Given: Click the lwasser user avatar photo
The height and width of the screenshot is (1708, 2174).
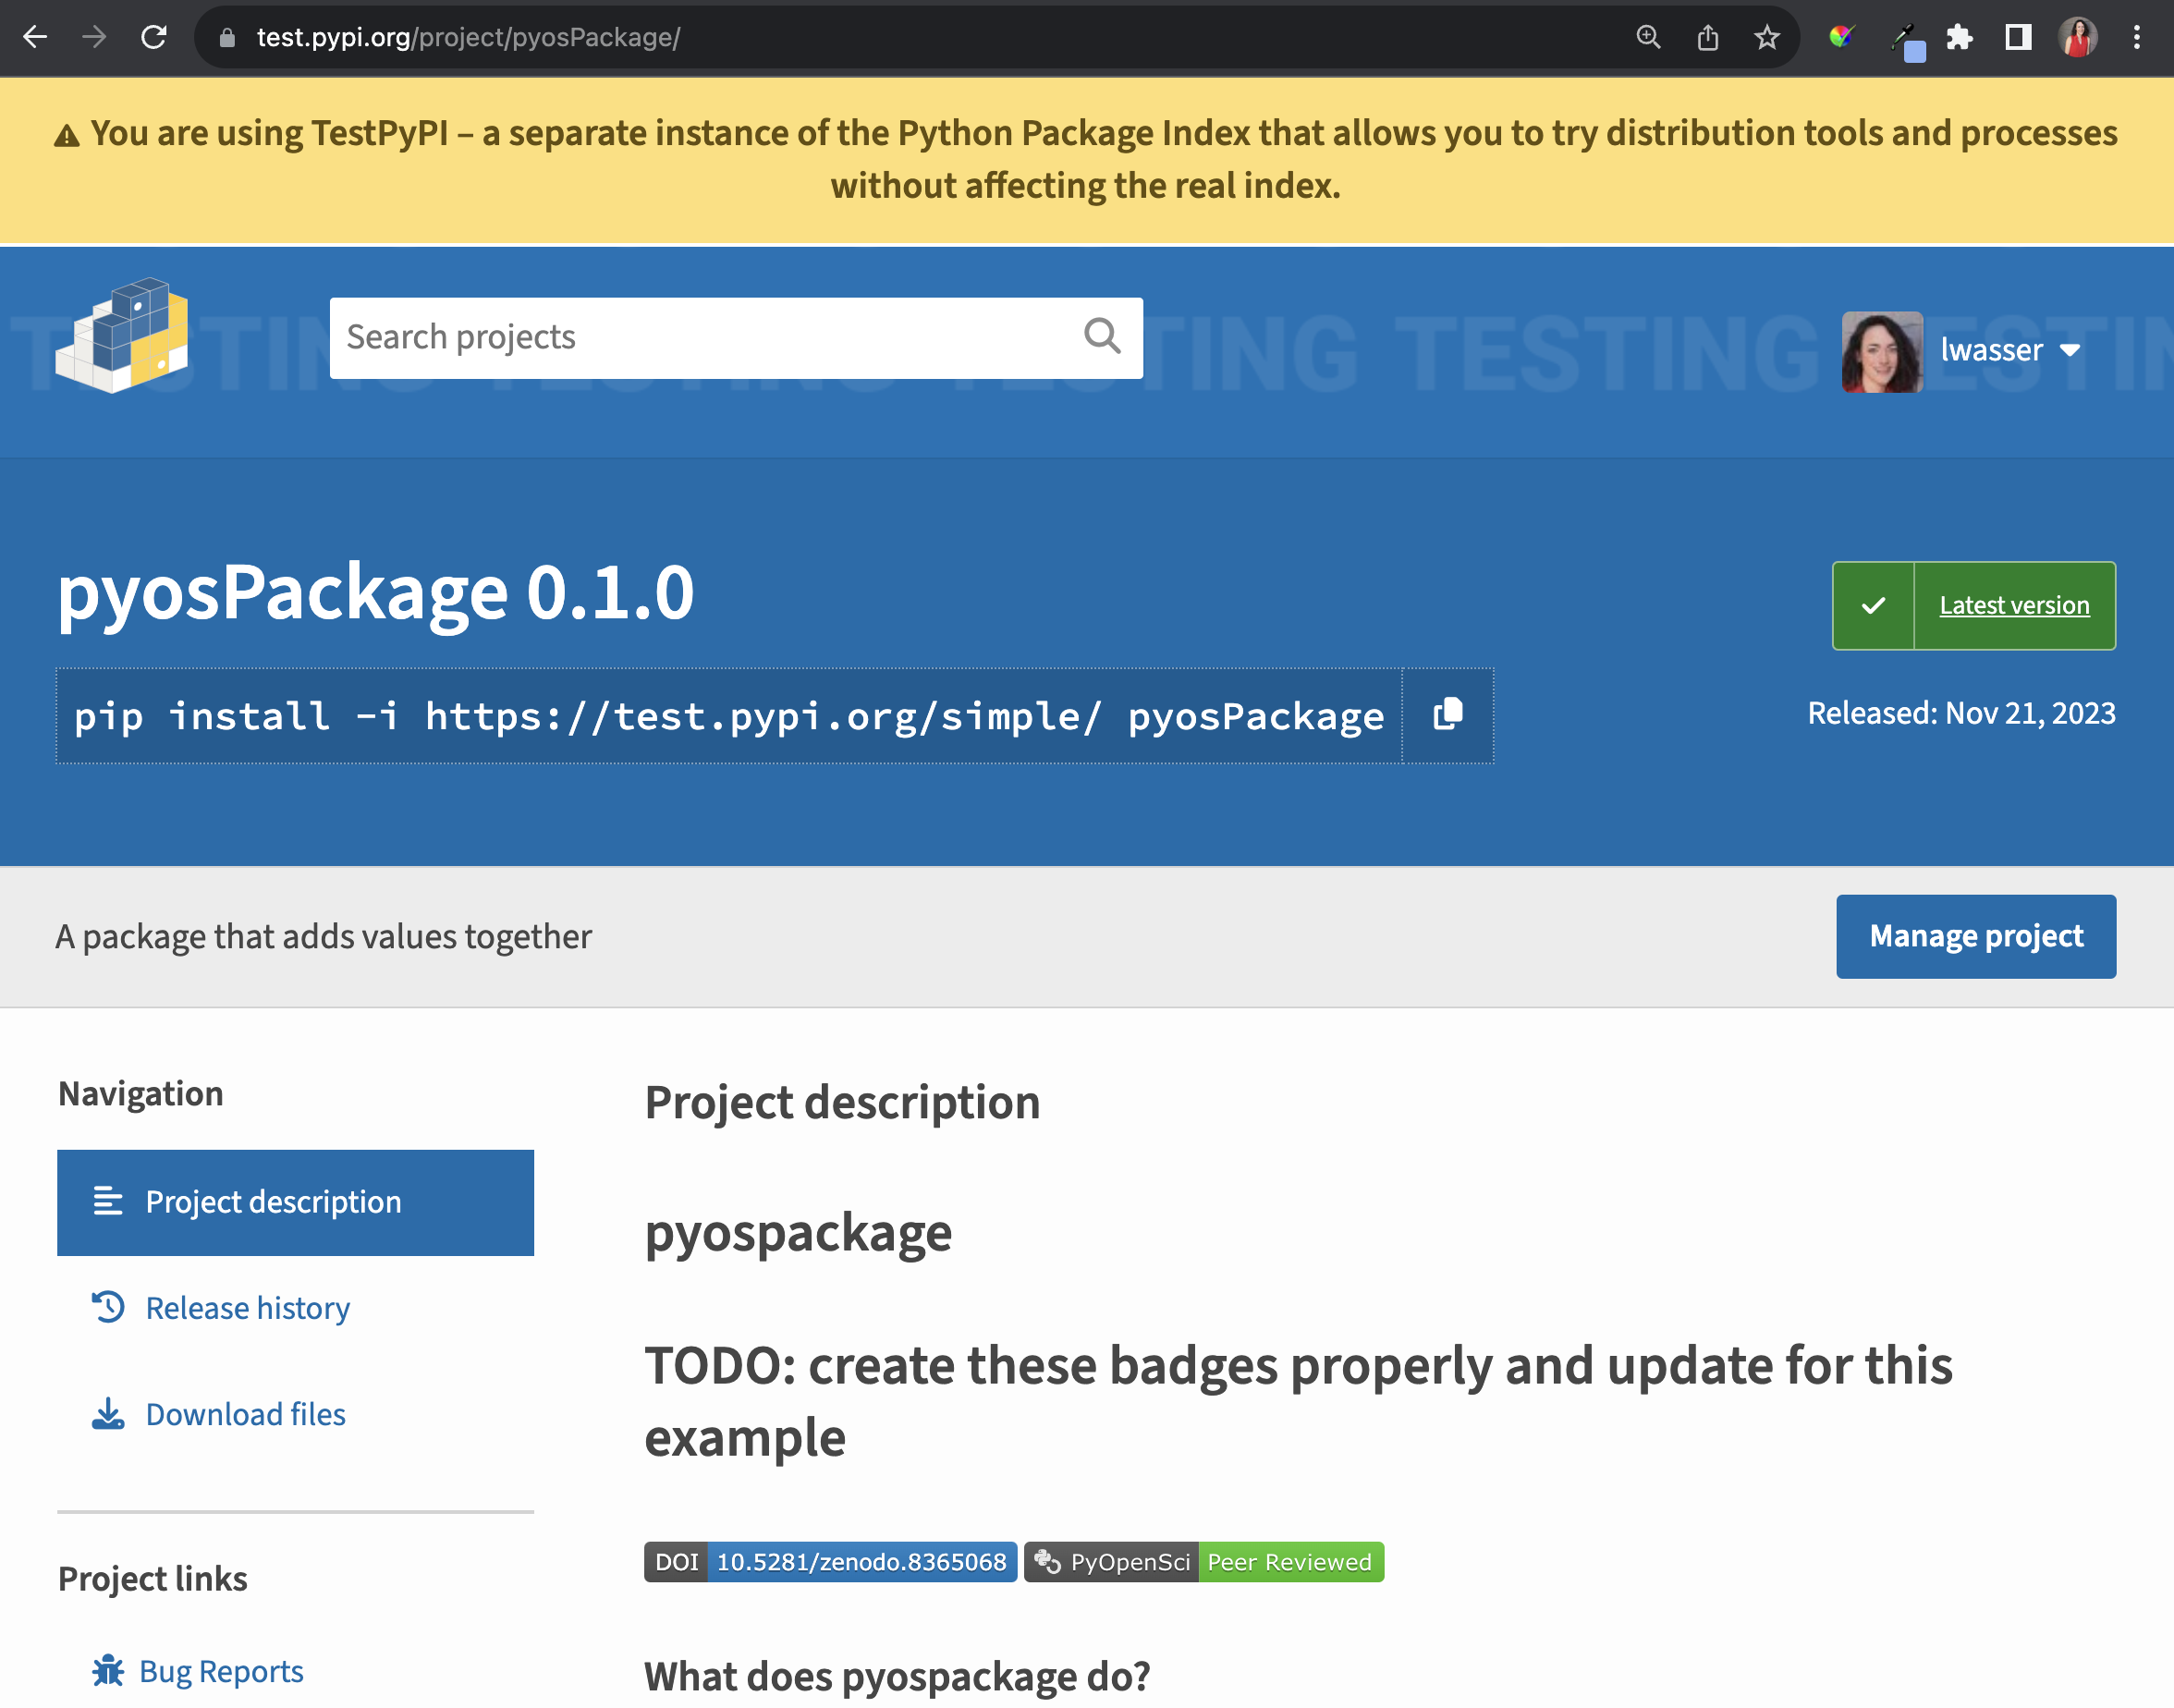Looking at the screenshot, I should click(1882, 352).
